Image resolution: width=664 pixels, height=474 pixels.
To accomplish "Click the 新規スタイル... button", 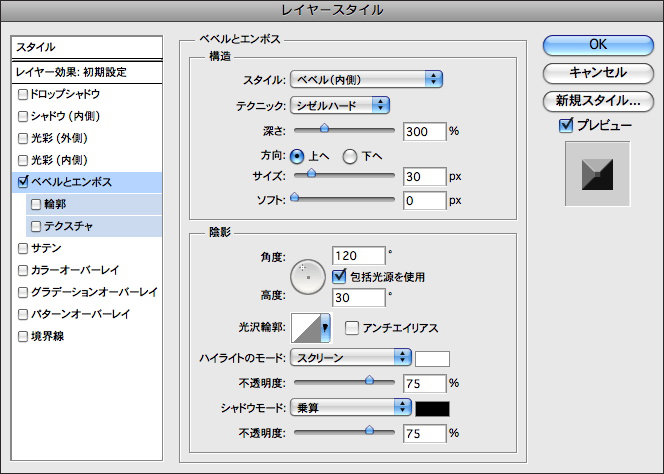I will click(597, 100).
